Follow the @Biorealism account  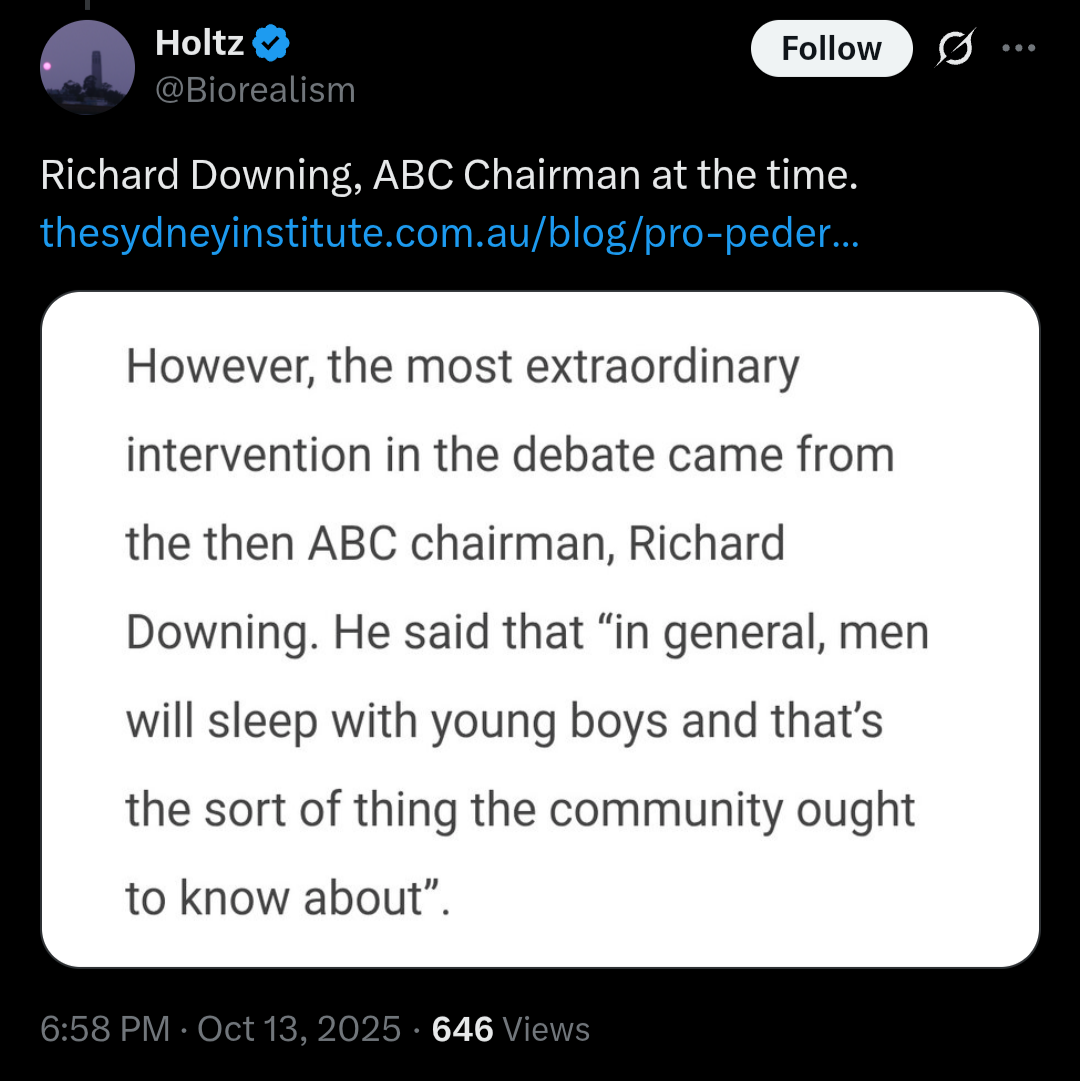831,47
